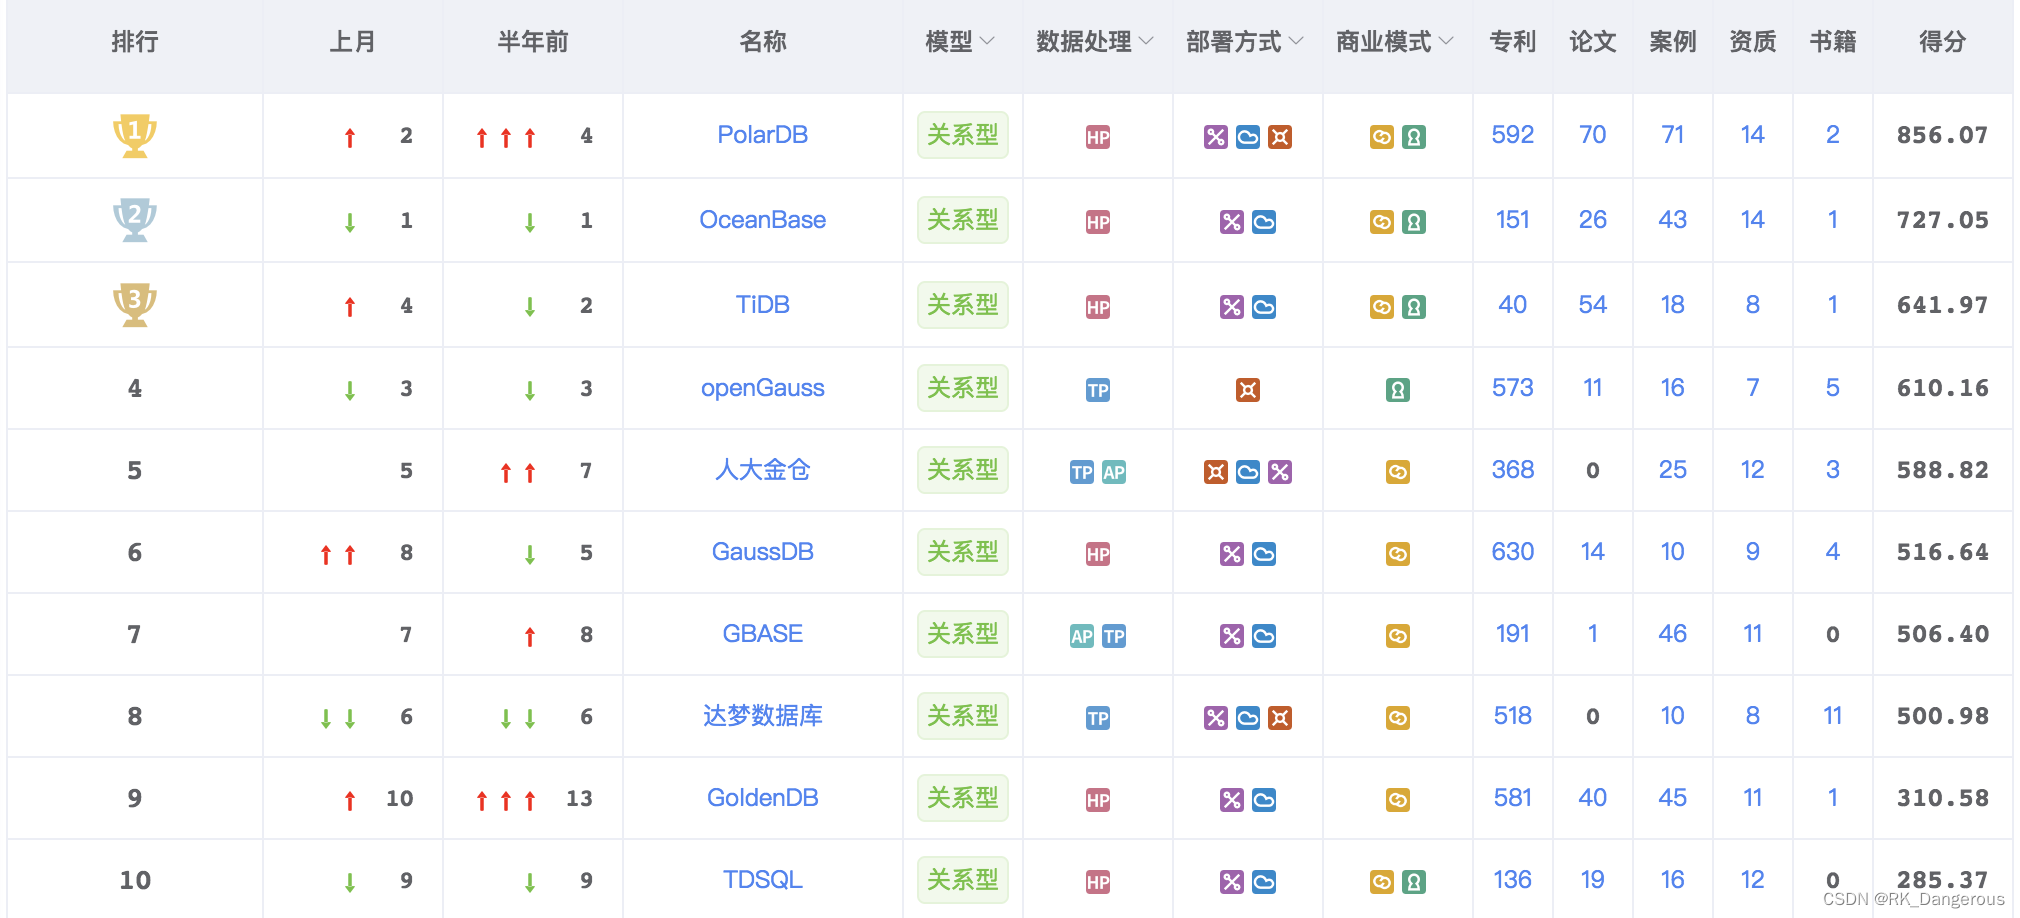This screenshot has height=918, width=2020.
Task: Click the bronze trophy icon for rank 3
Action: click(x=135, y=305)
